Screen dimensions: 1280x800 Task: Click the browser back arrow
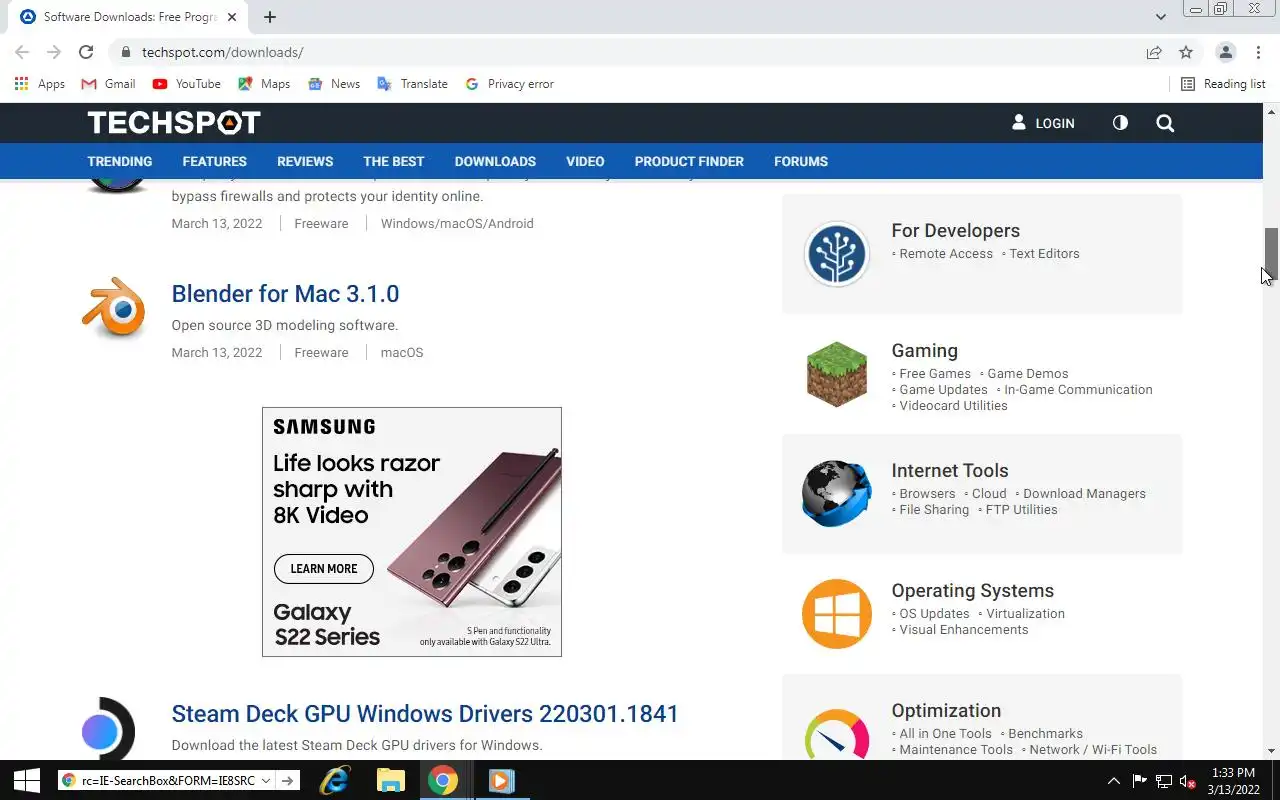22,52
